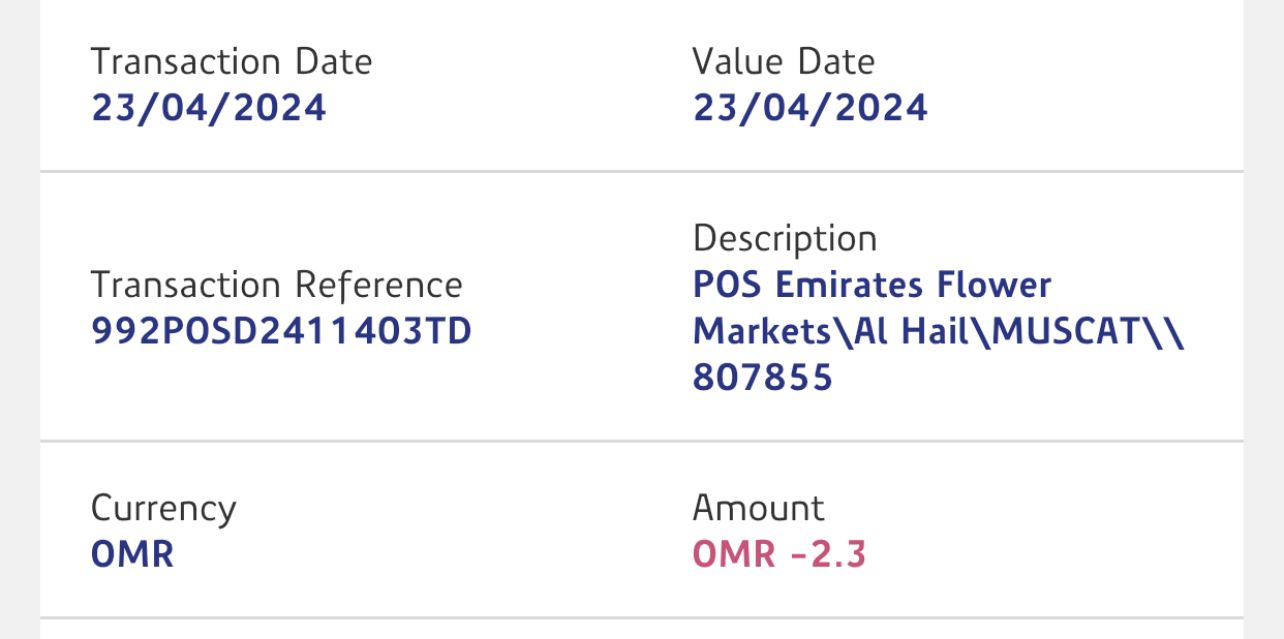
Task: Click the Value Date label
Action: coord(783,62)
